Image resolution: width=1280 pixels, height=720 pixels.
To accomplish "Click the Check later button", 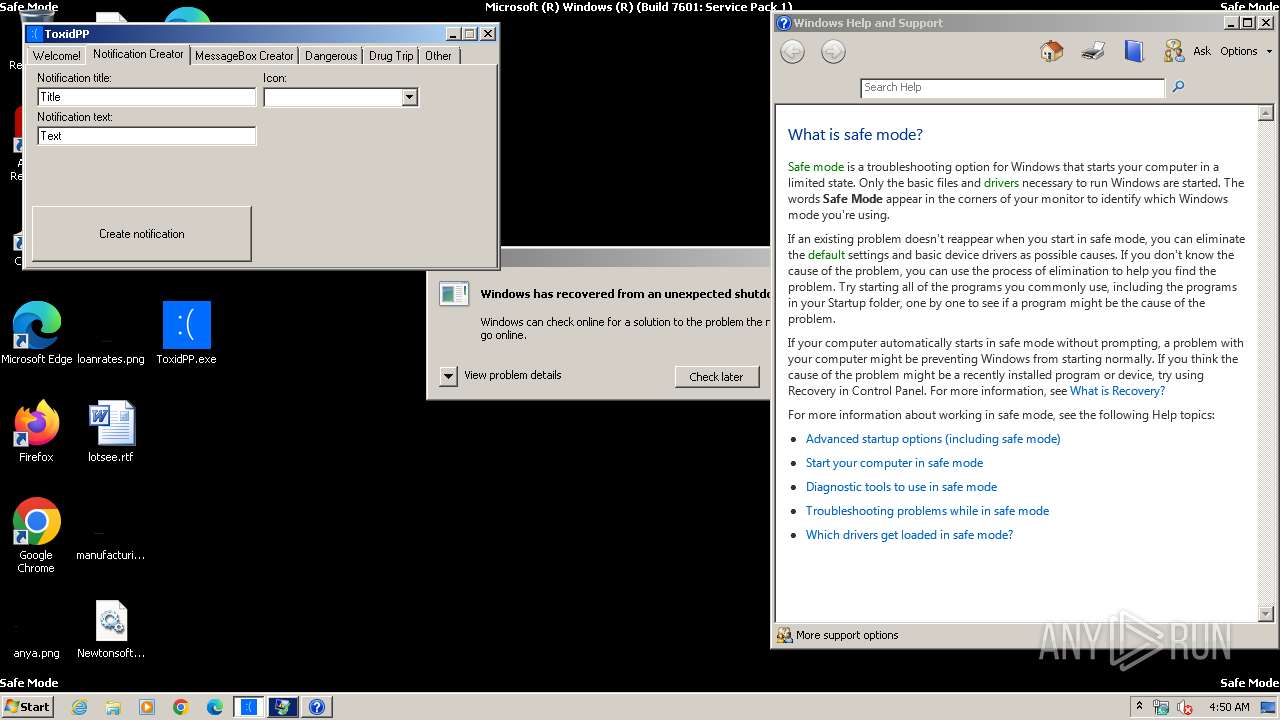I will coord(716,377).
